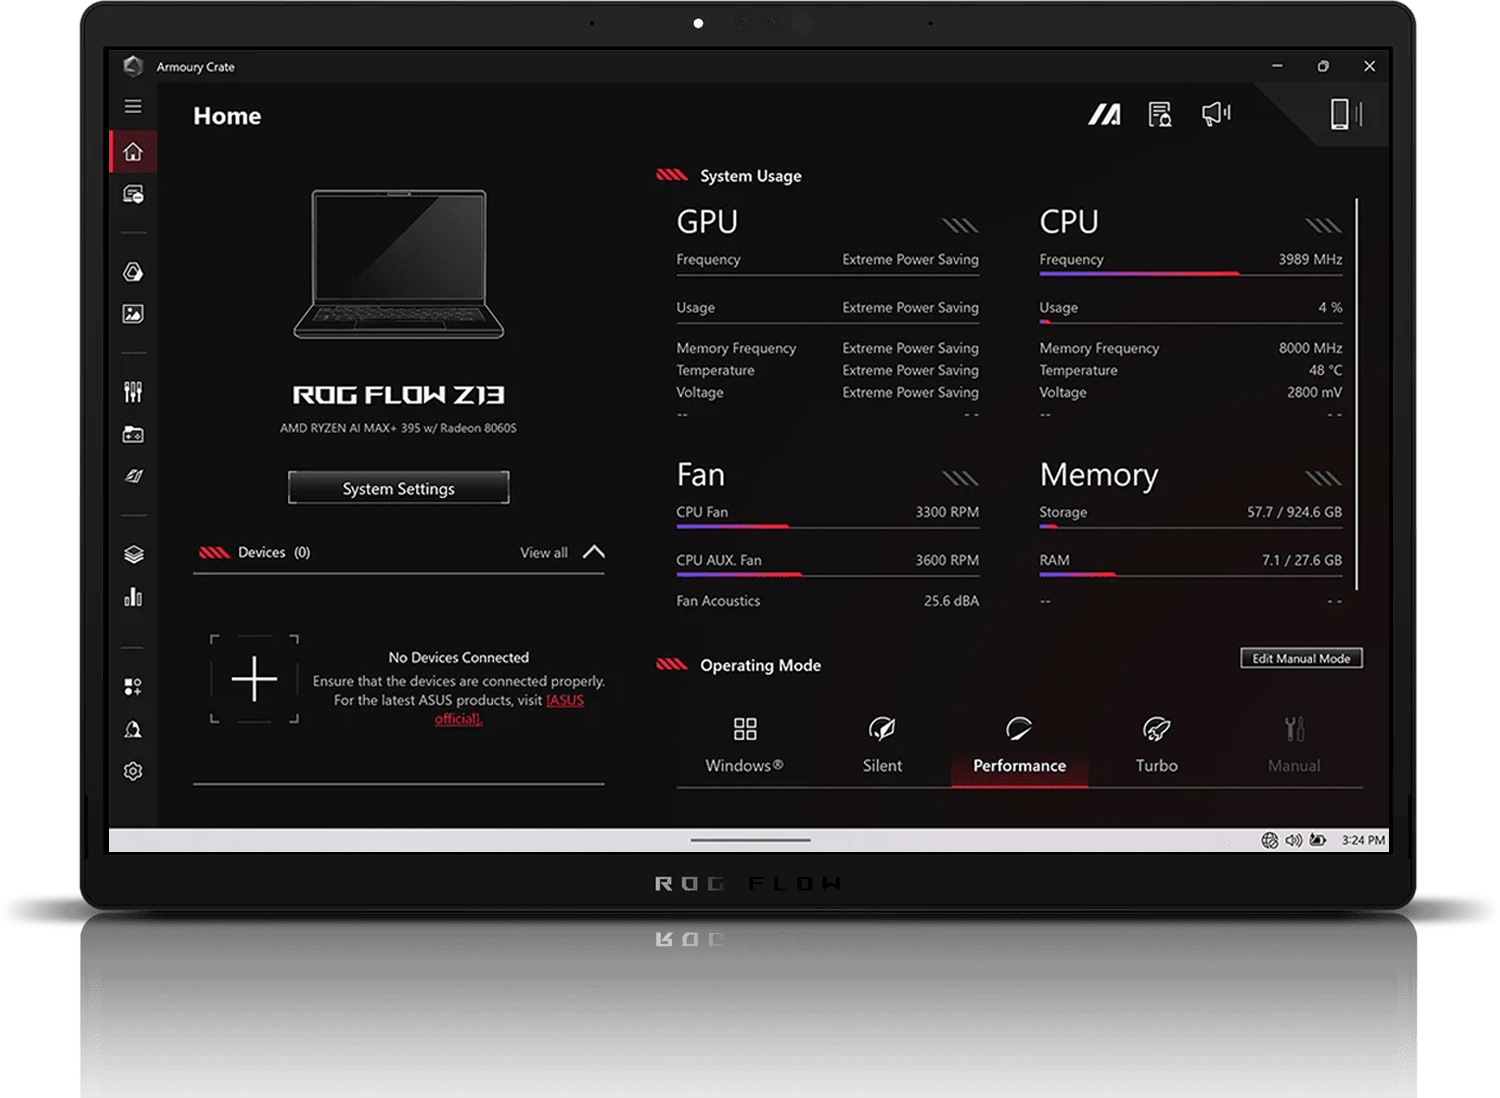Viewport: 1500px width, 1098px height.
Task: Click the Edit Manual Mode button
Action: (x=1302, y=658)
